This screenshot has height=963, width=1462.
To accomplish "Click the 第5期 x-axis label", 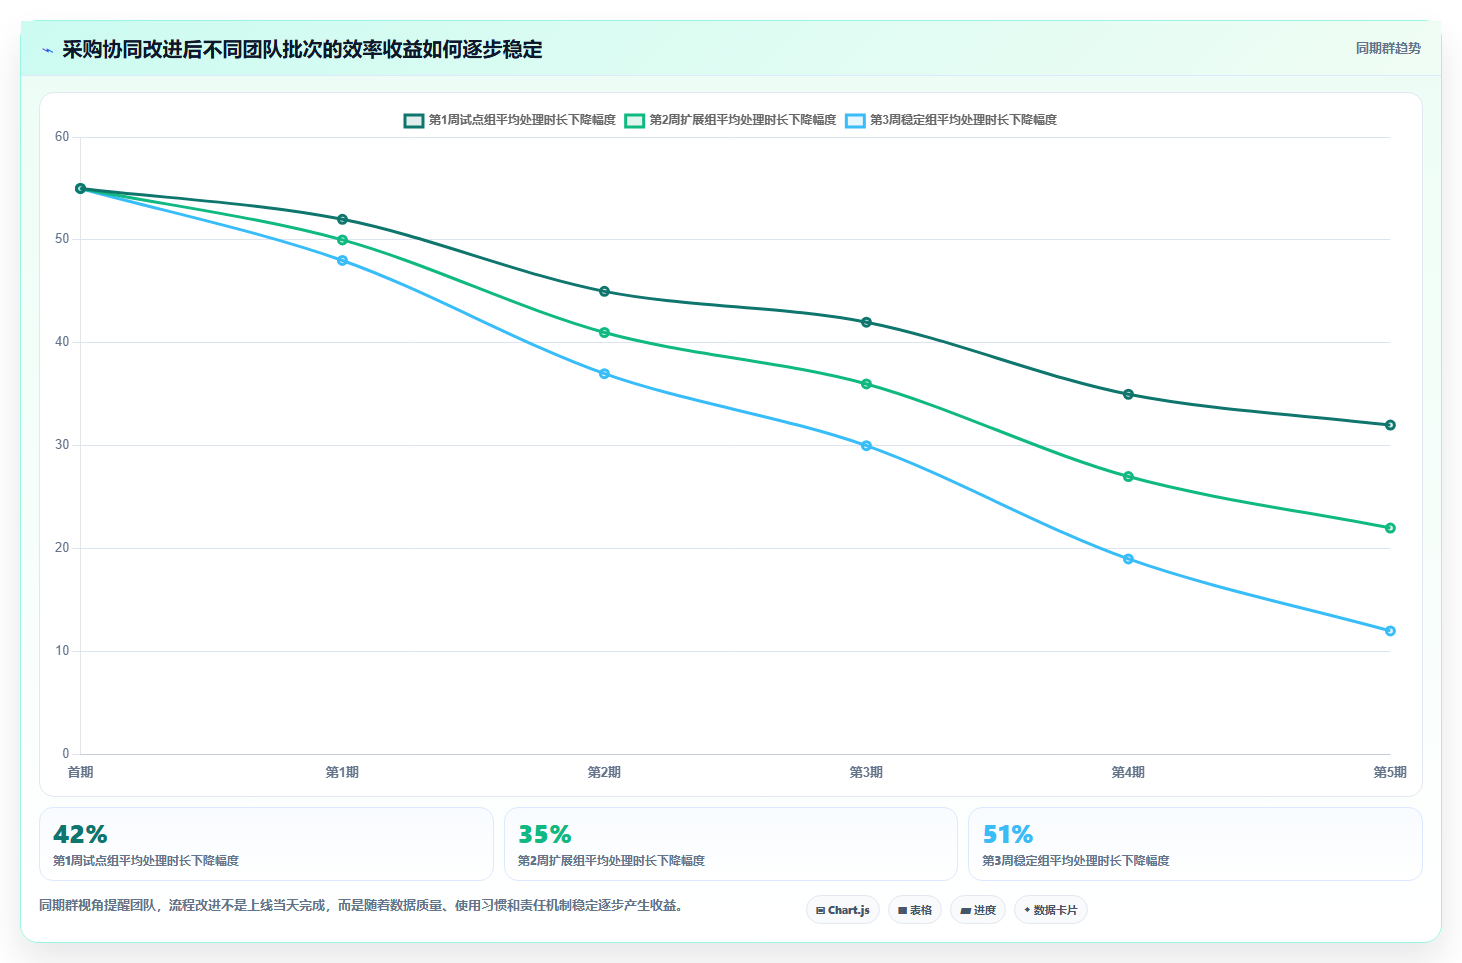I will pyautogui.click(x=1390, y=772).
